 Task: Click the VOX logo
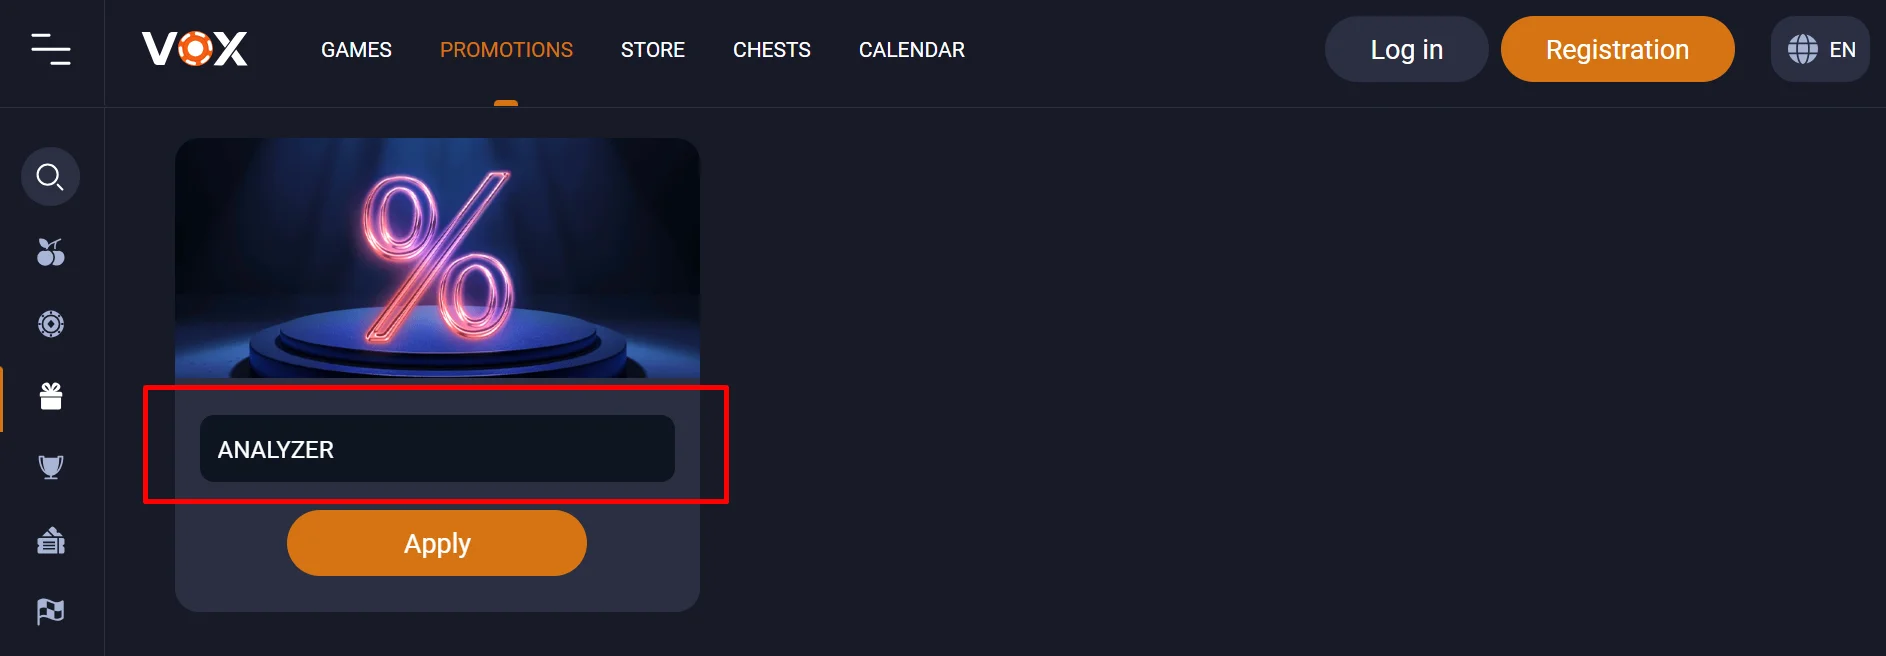(195, 49)
